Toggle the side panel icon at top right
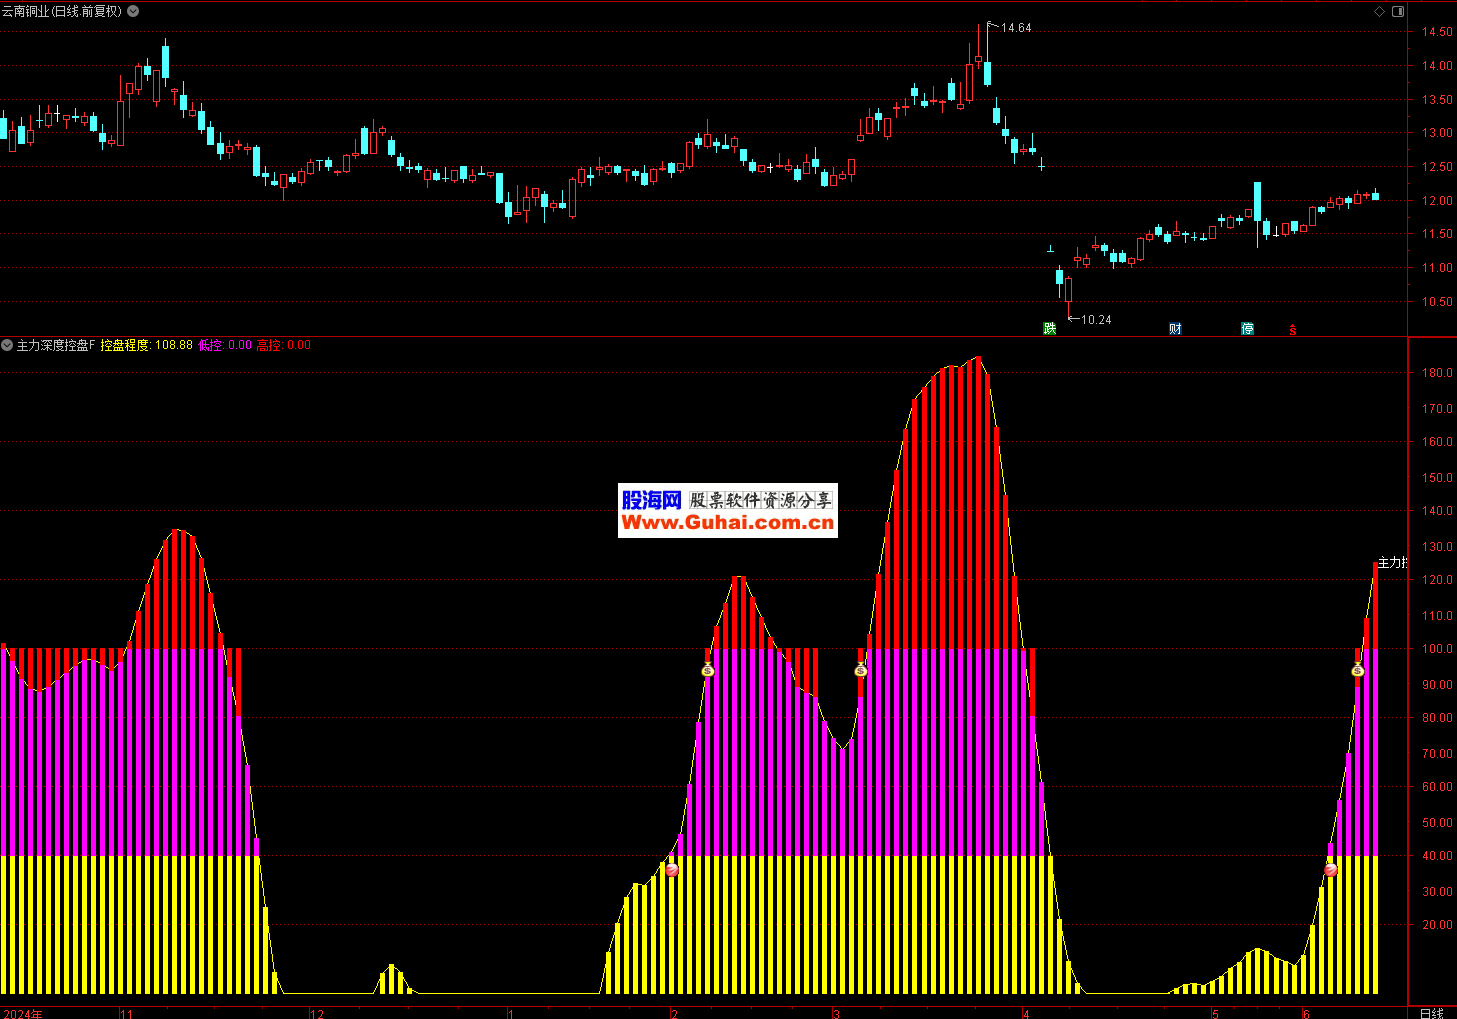The image size is (1457, 1019). (x=1398, y=11)
